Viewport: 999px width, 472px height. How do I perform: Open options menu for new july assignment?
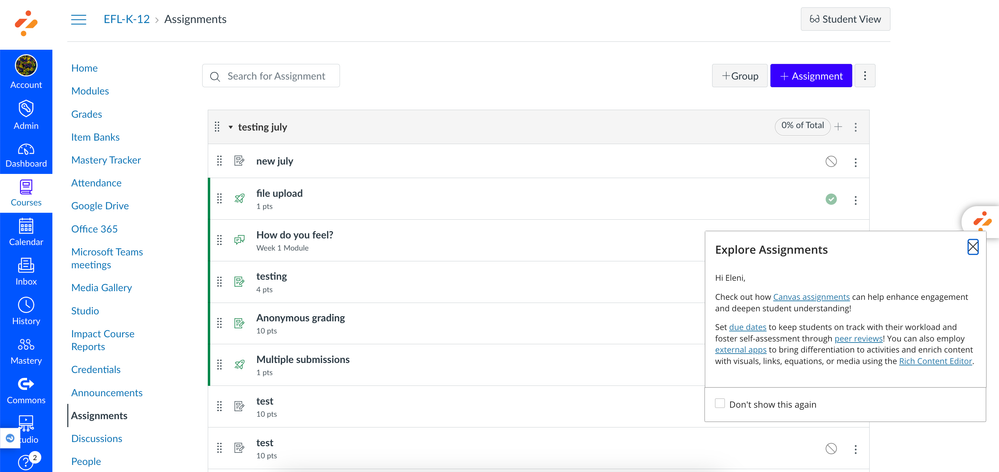tap(855, 162)
